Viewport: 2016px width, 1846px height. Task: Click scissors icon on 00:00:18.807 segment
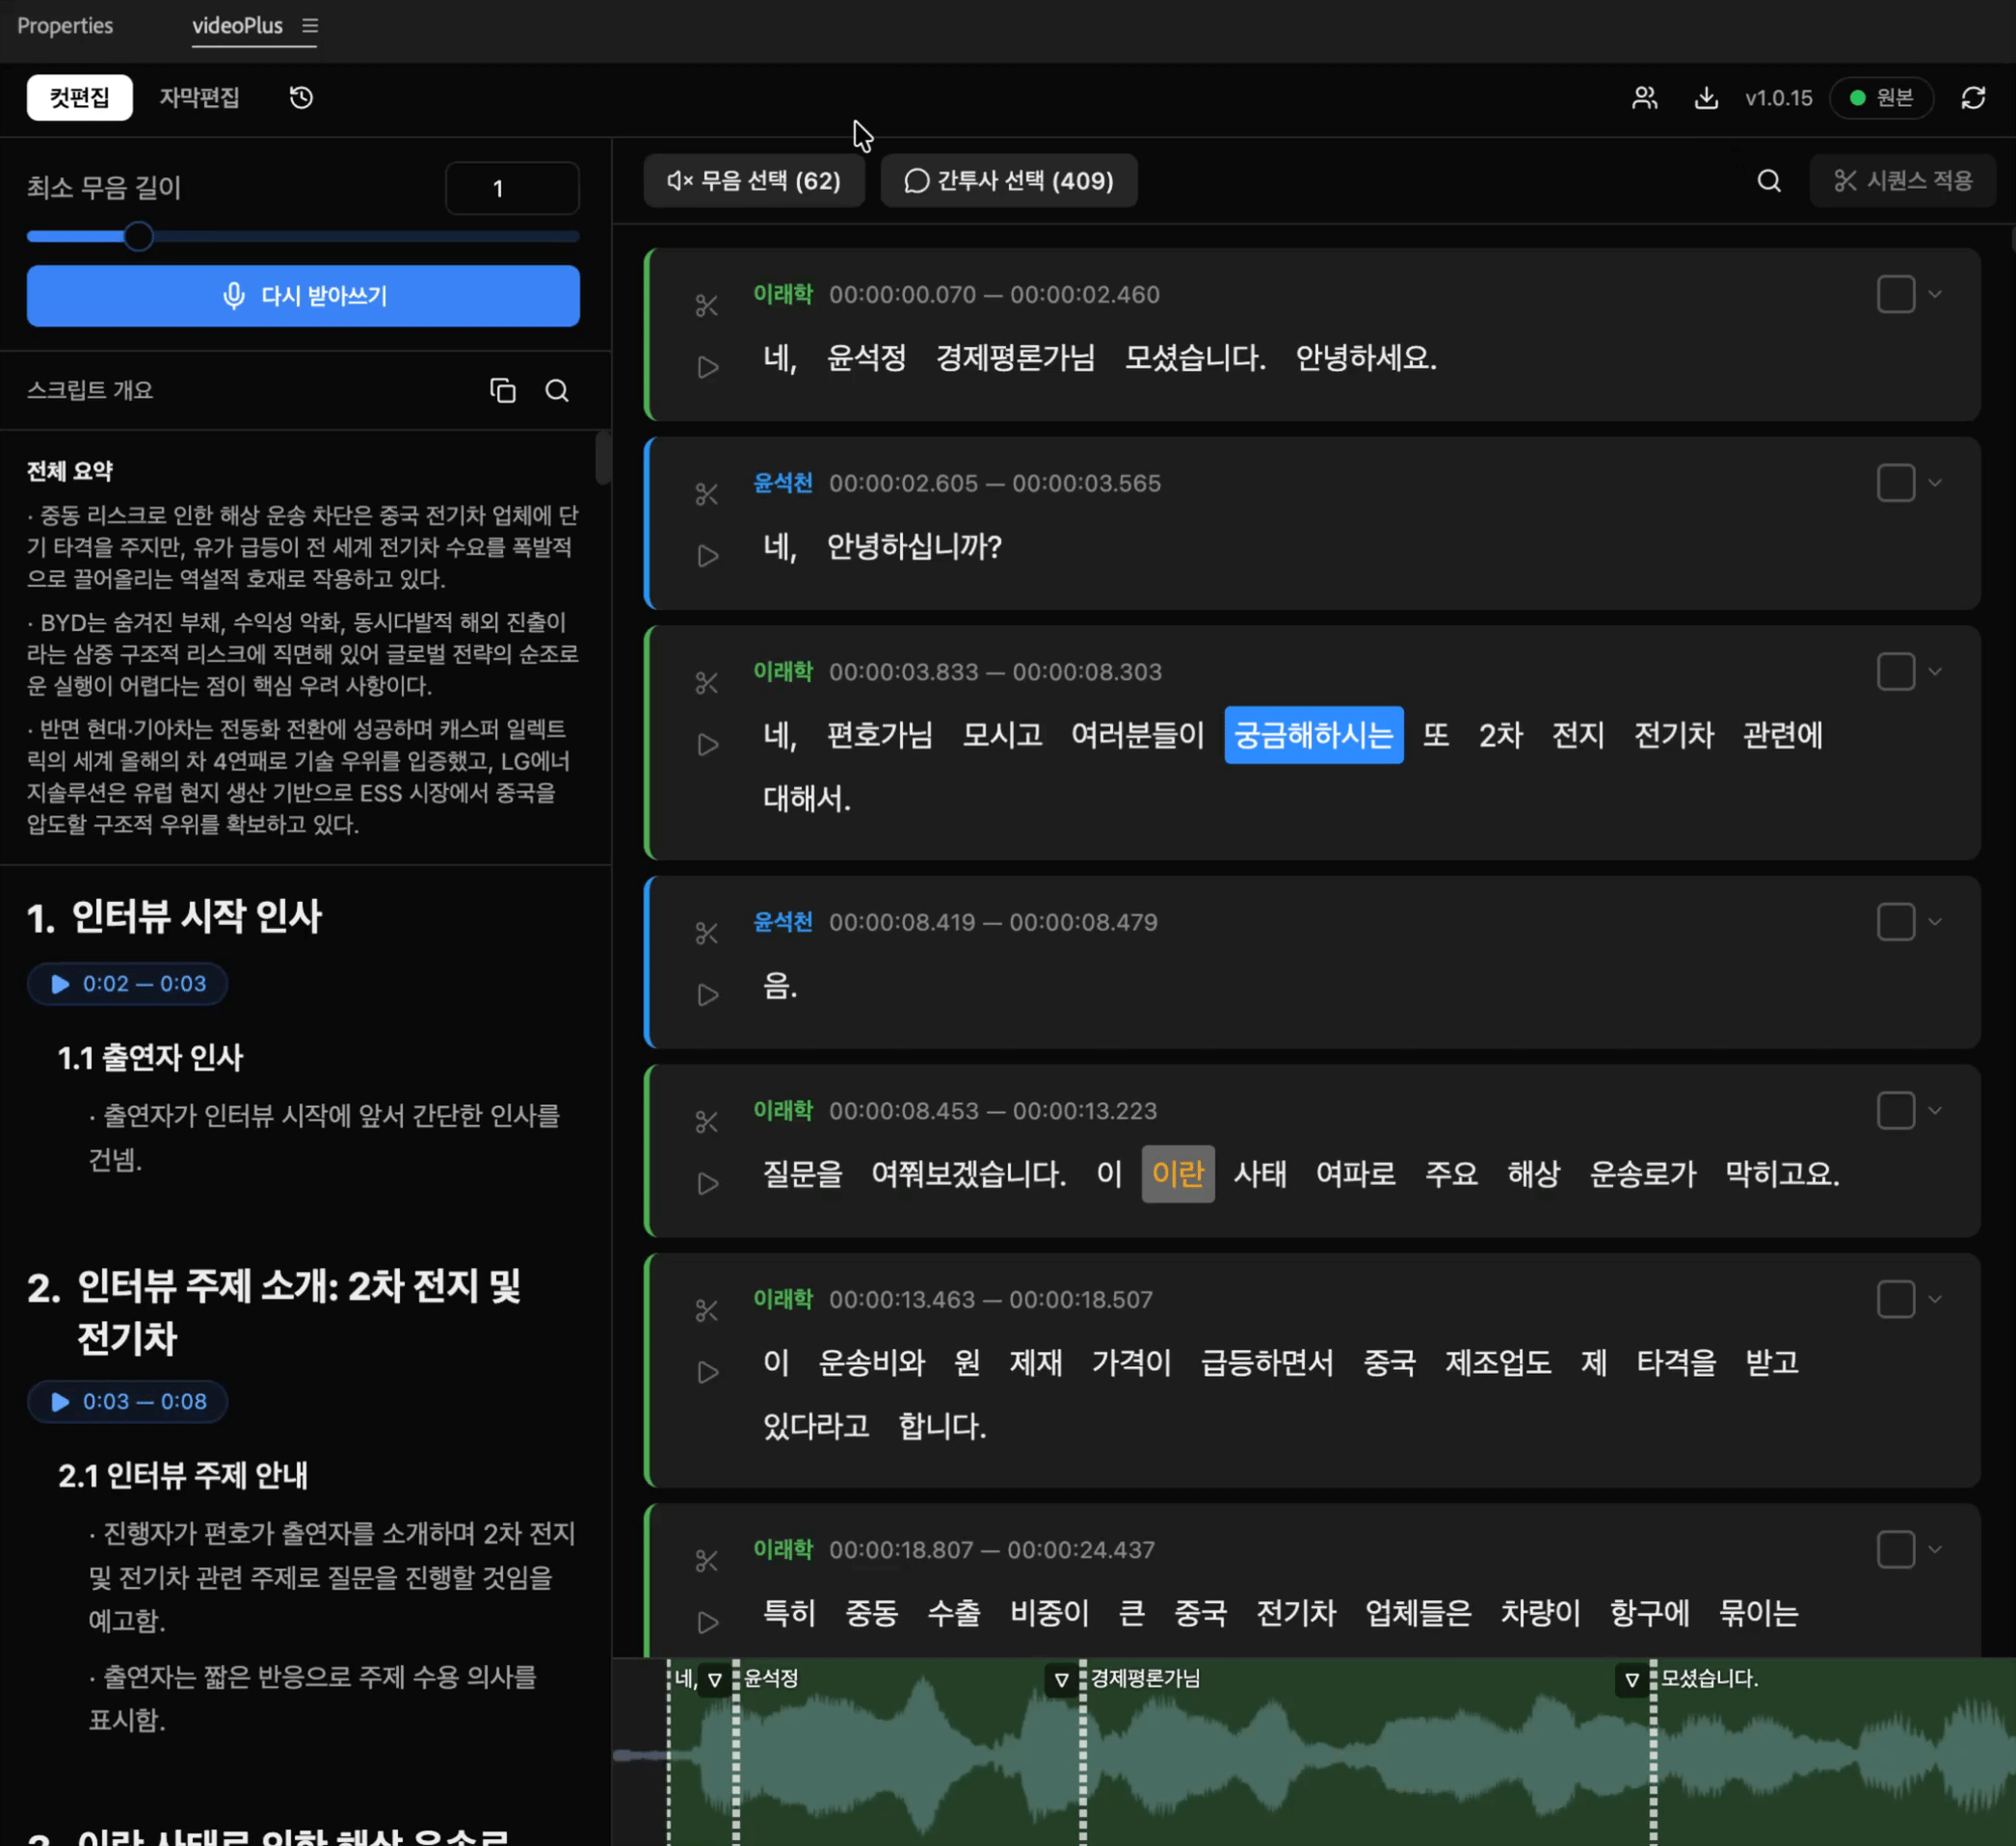(x=707, y=1560)
